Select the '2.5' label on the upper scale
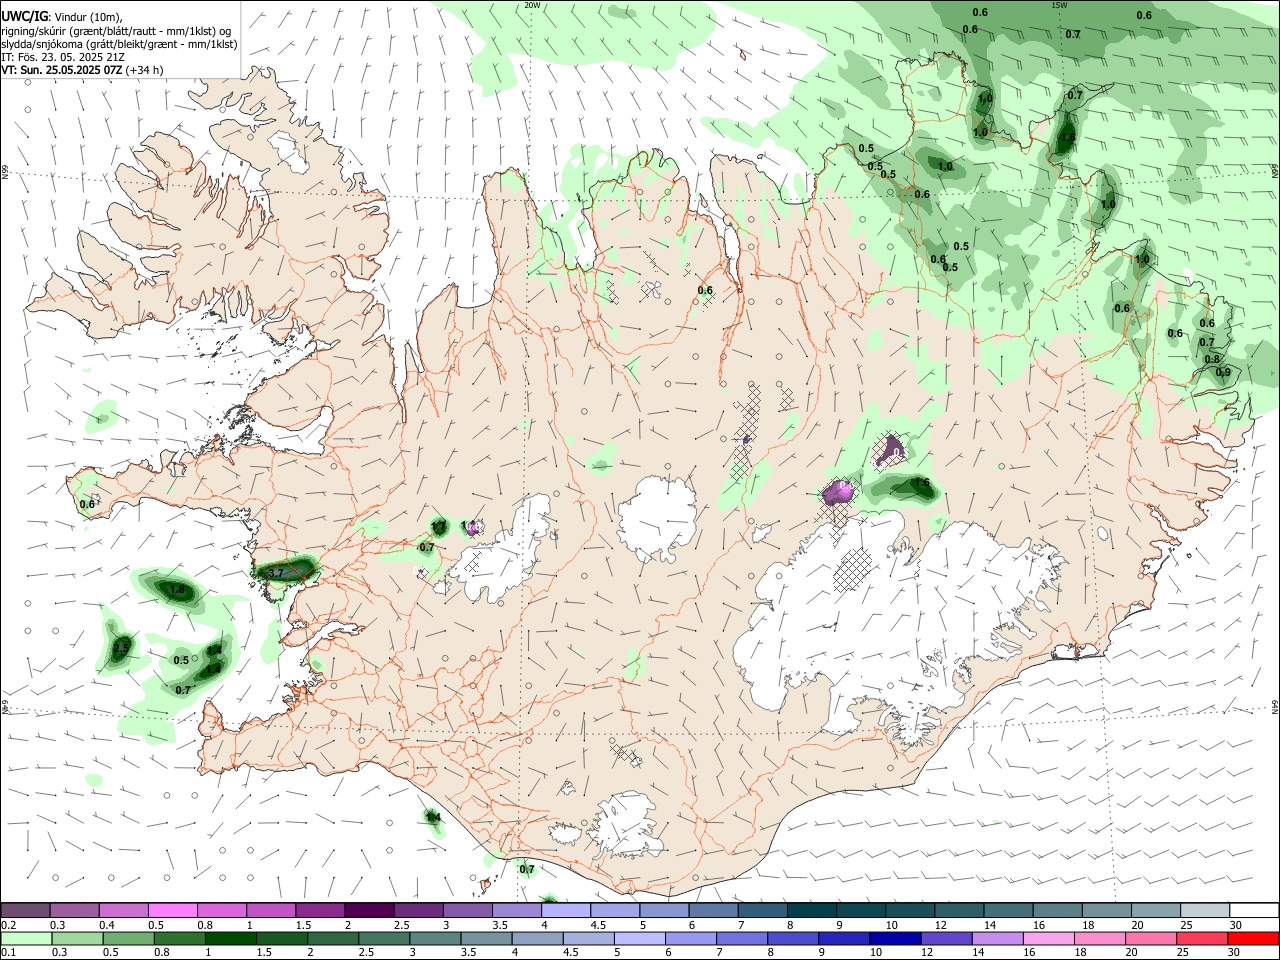 (401, 925)
